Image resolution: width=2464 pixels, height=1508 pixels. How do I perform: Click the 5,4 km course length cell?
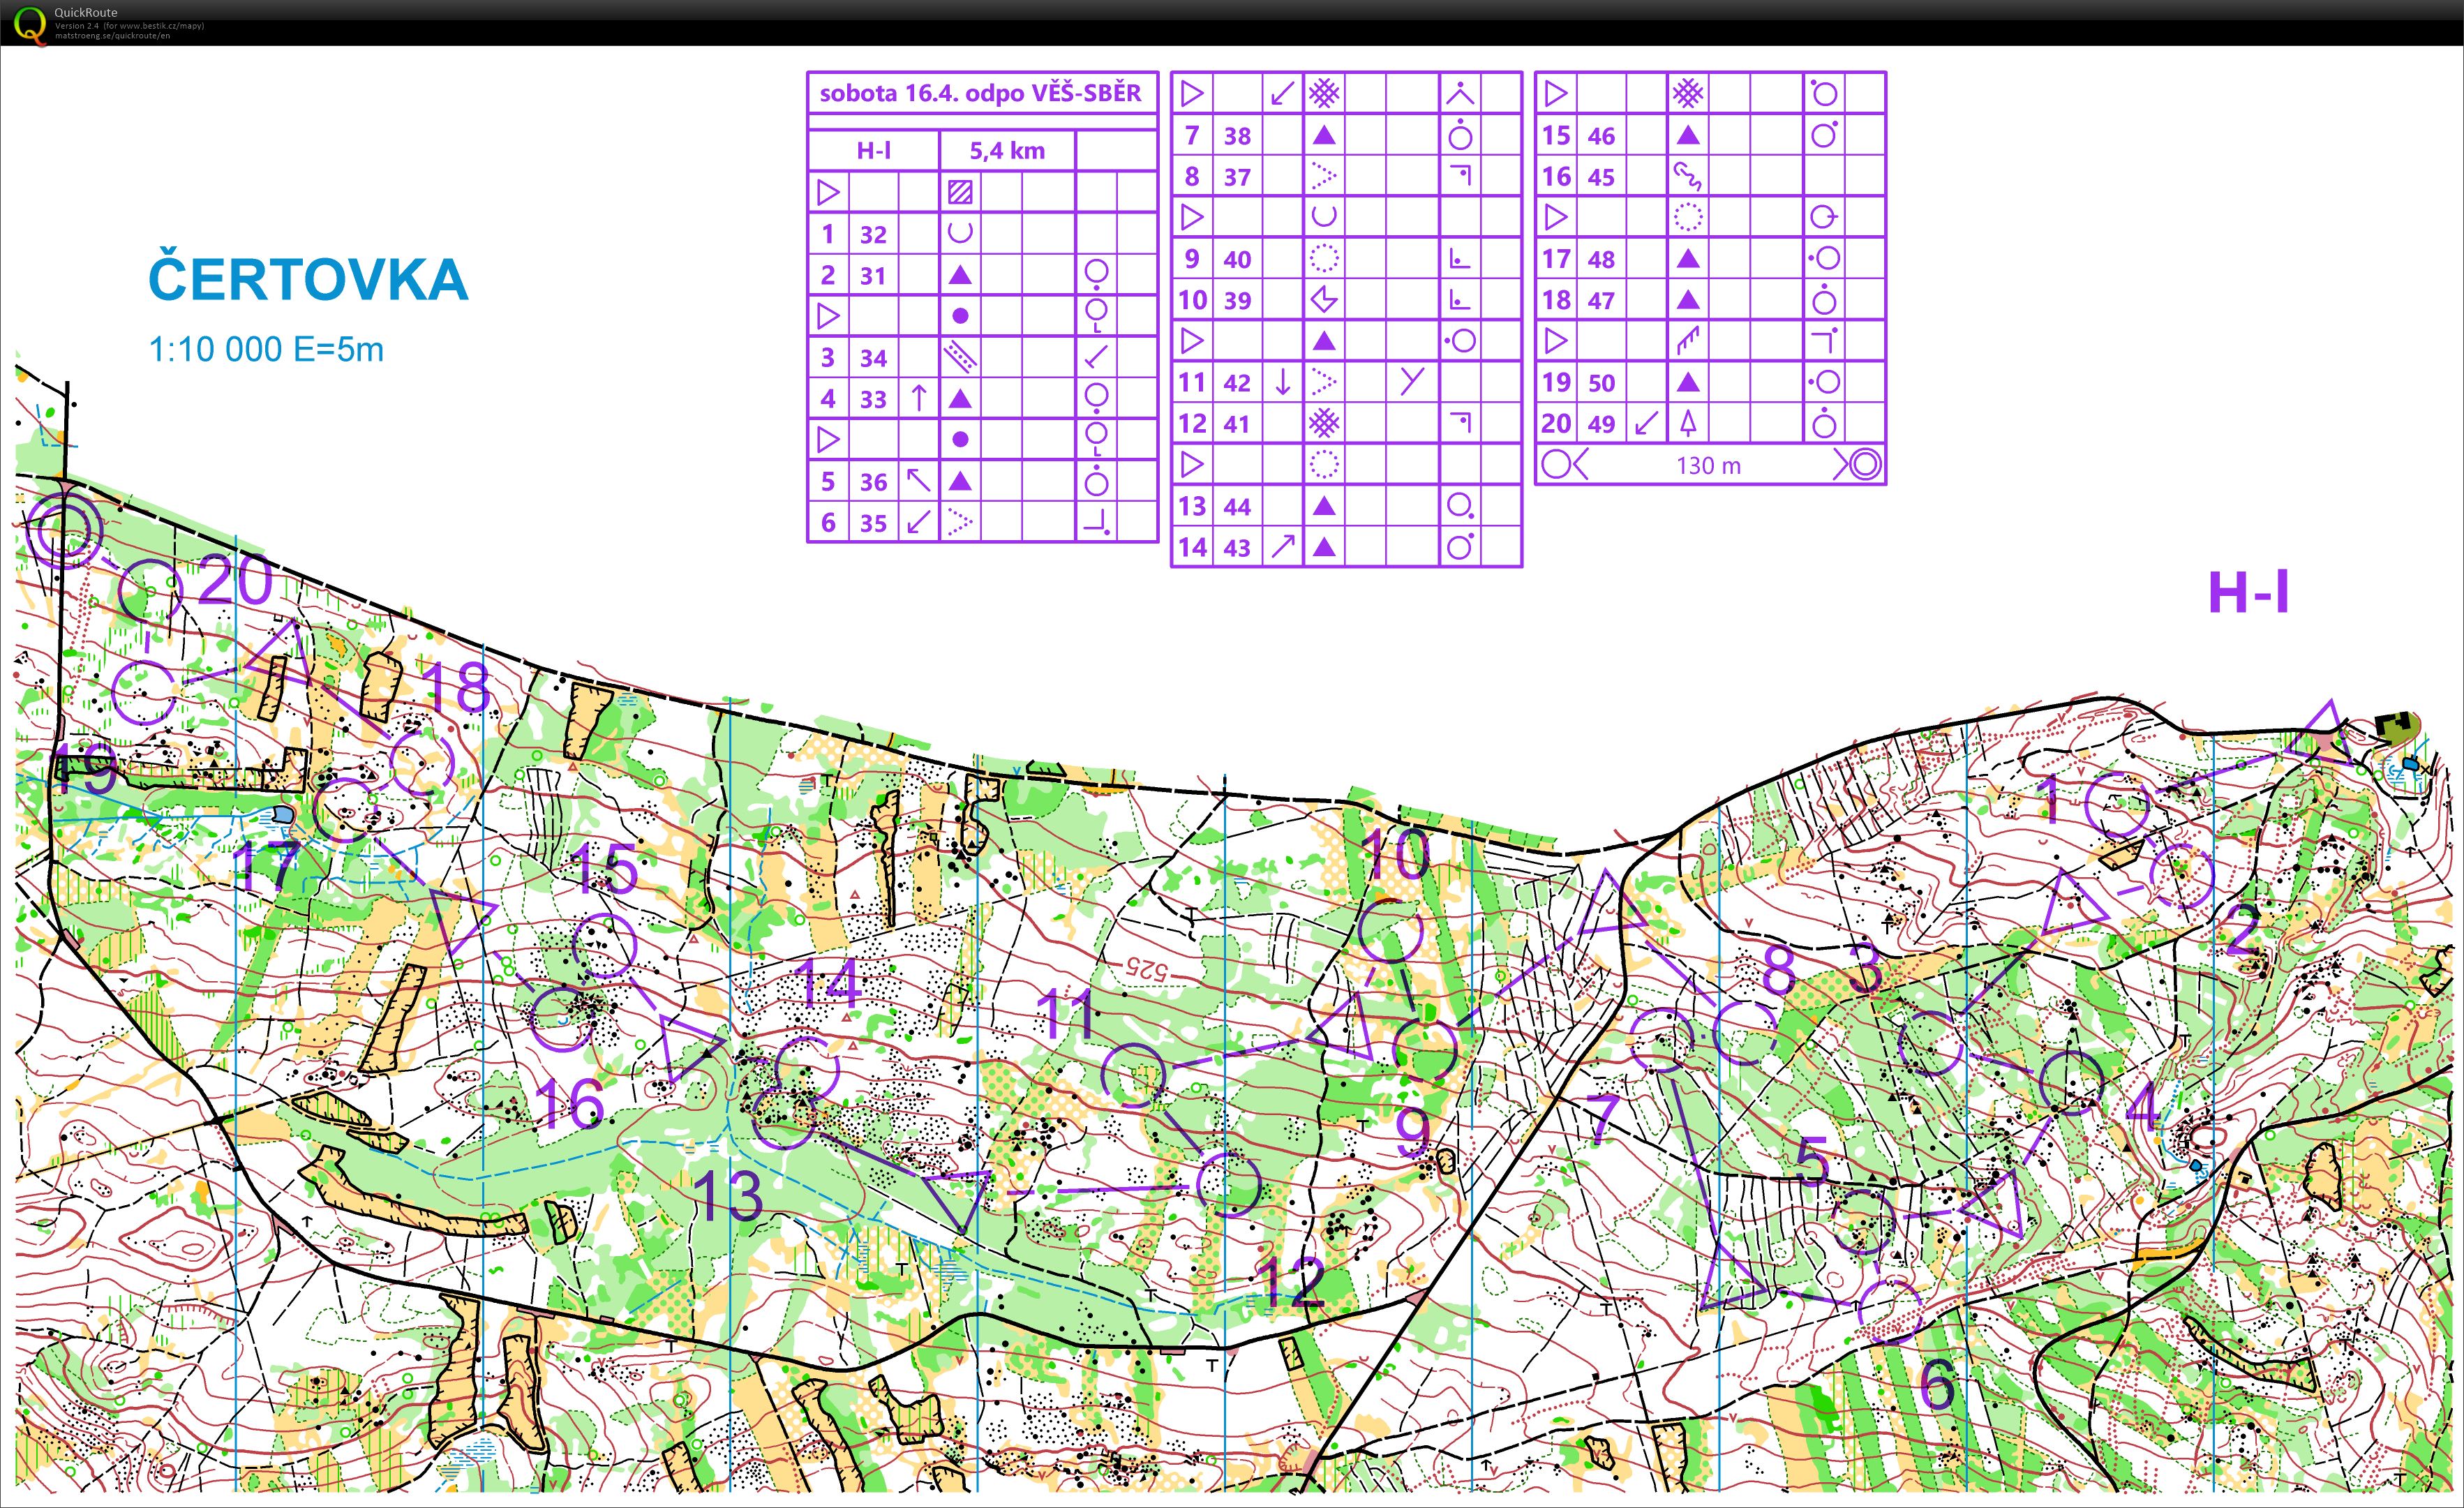[x=1007, y=151]
